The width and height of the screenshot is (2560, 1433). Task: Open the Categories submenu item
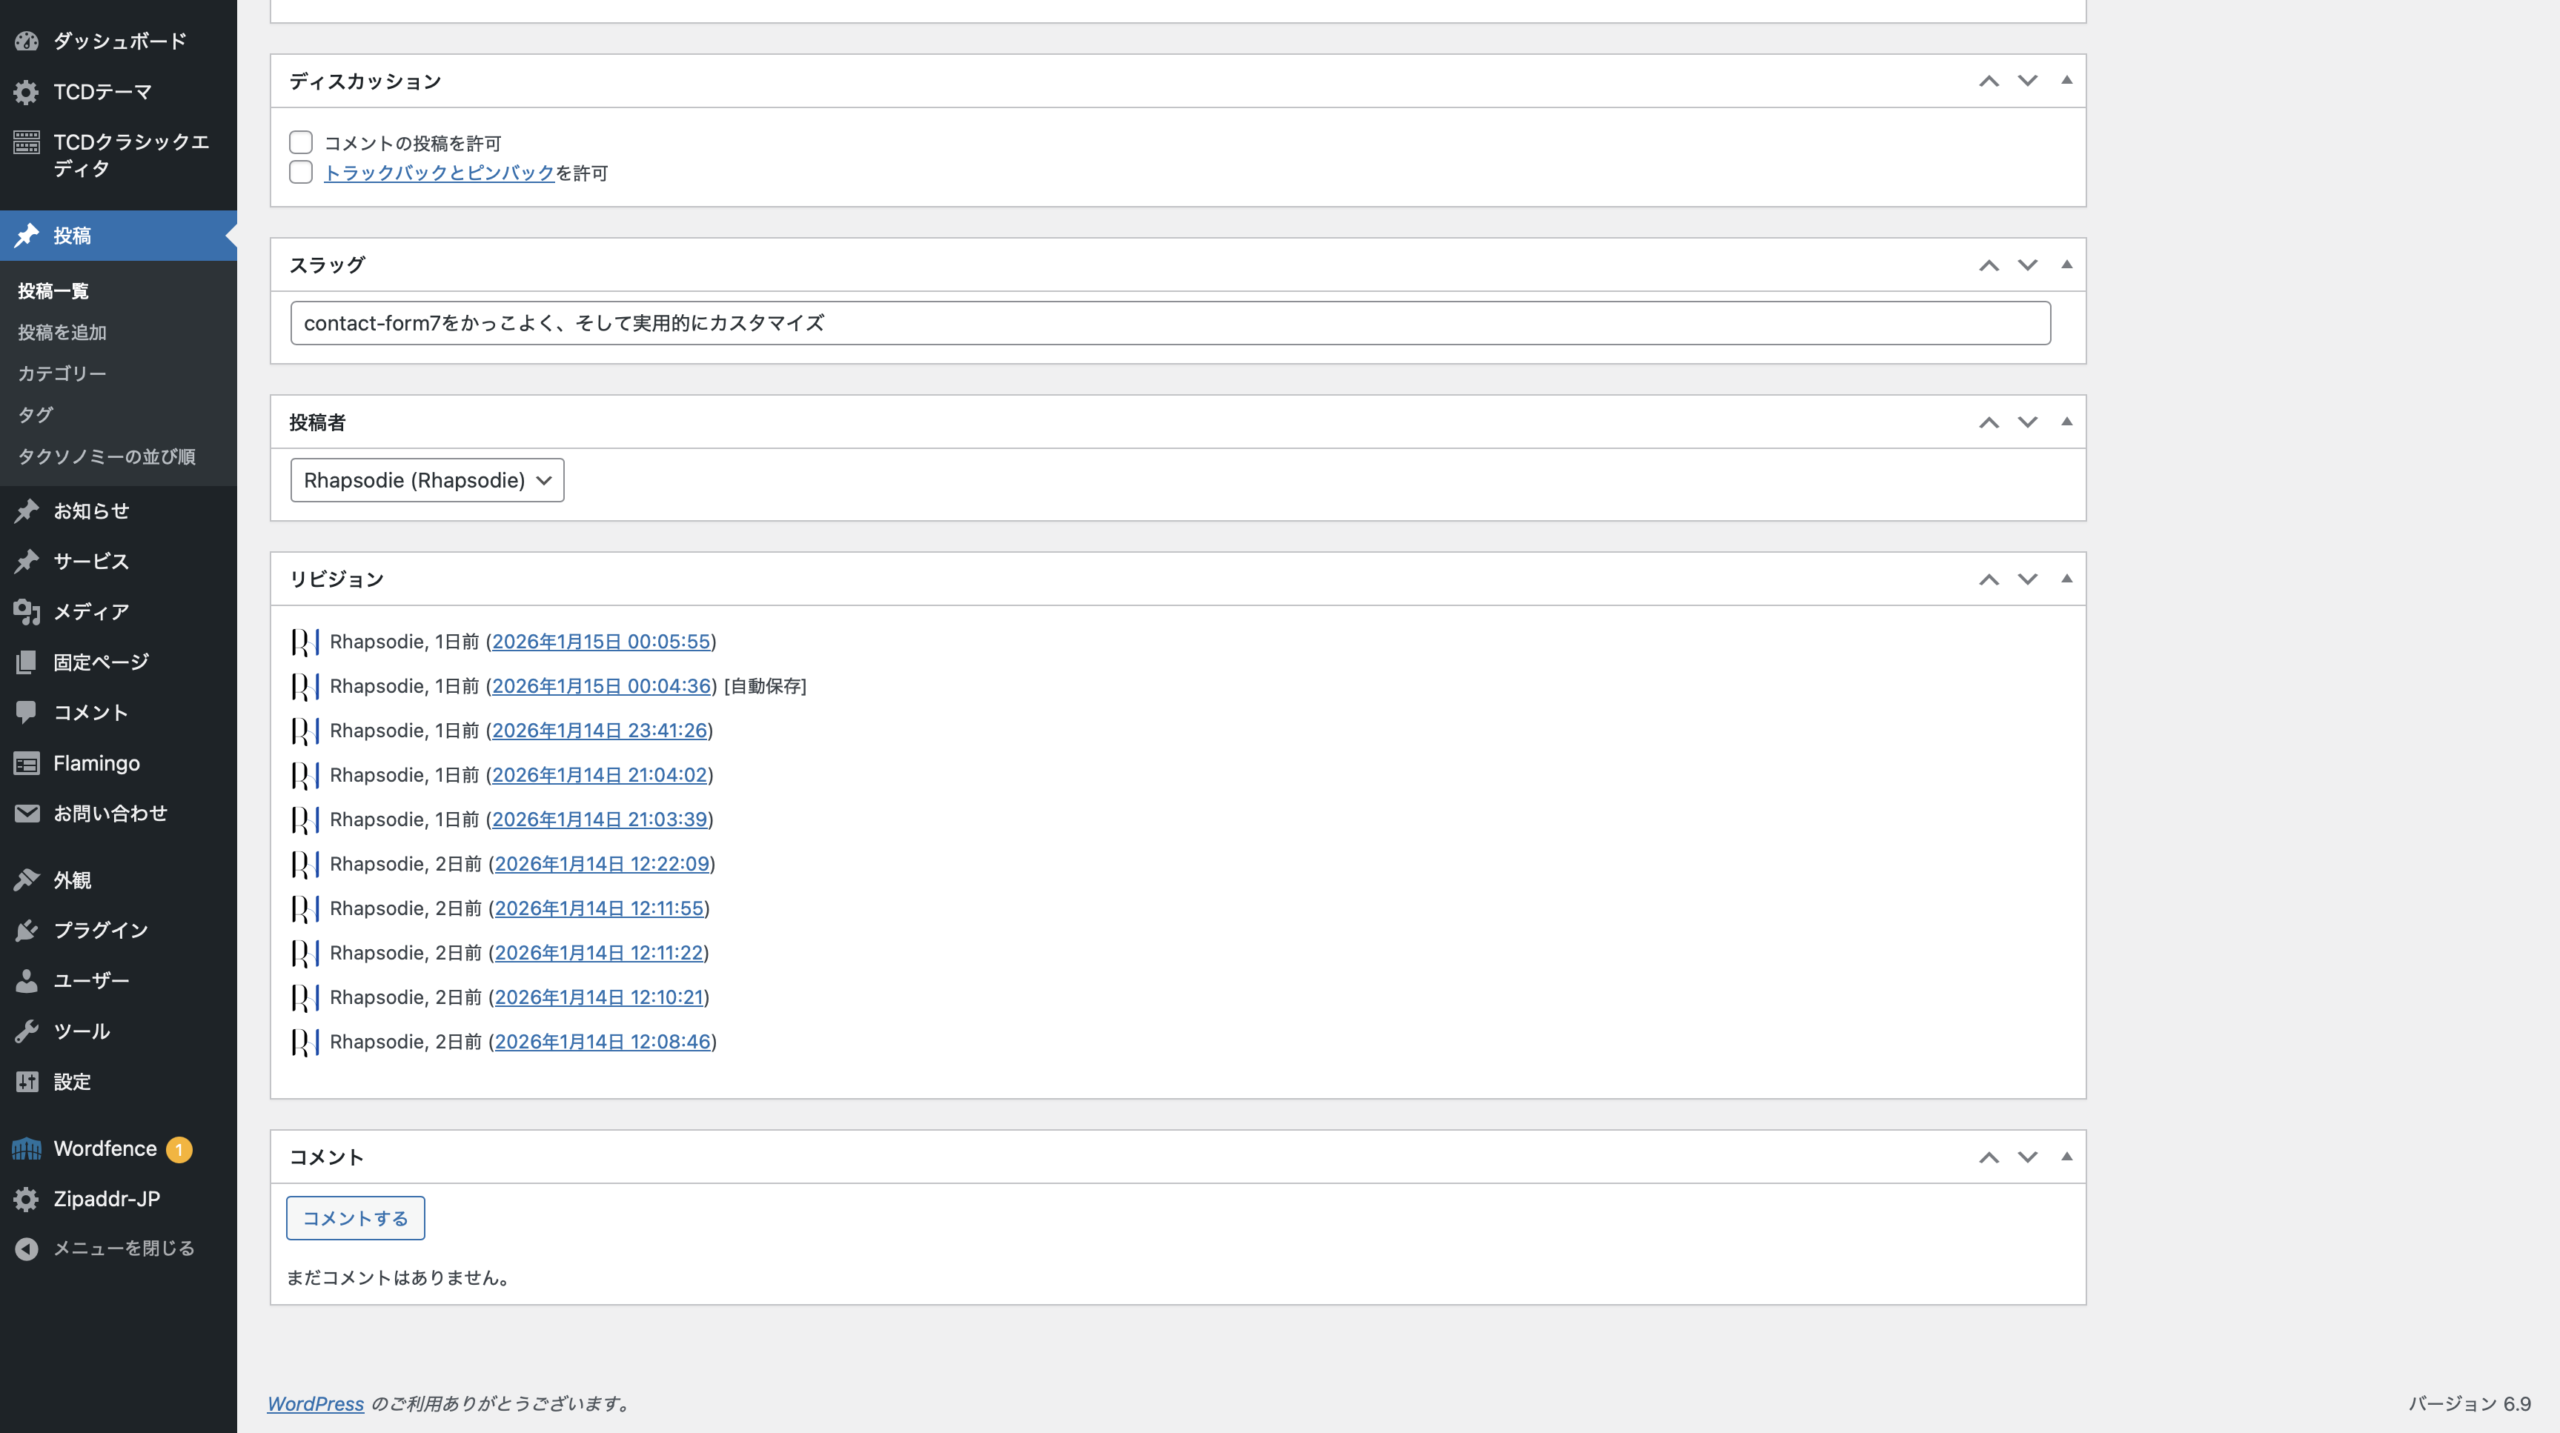click(62, 373)
